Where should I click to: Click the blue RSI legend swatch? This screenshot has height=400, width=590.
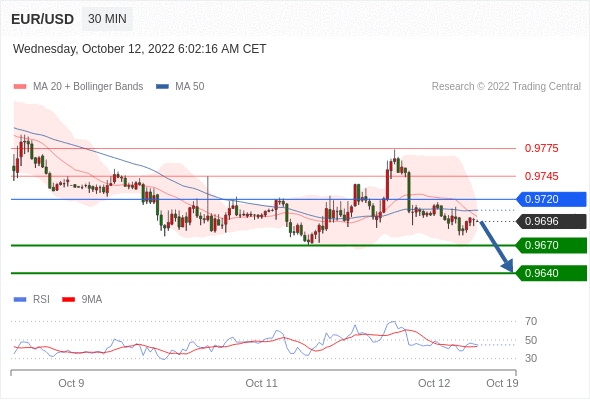[x=20, y=300]
